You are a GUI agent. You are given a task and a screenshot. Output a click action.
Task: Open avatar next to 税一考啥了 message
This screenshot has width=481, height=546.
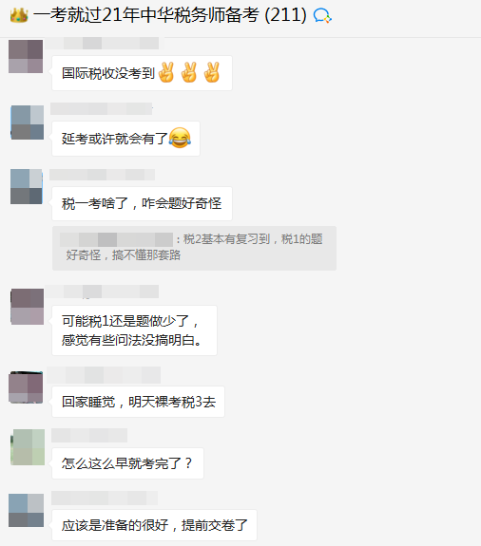(x=26, y=187)
